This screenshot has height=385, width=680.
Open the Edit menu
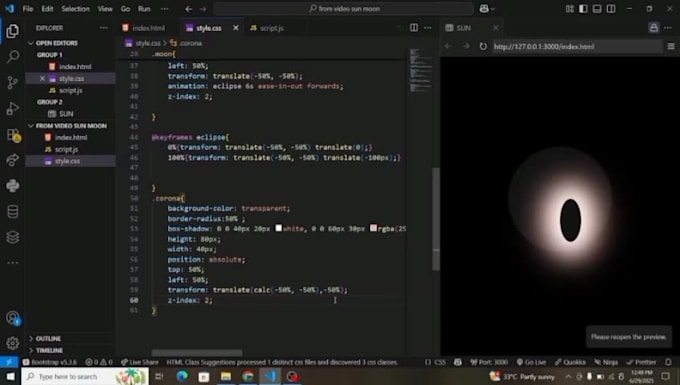pos(47,9)
